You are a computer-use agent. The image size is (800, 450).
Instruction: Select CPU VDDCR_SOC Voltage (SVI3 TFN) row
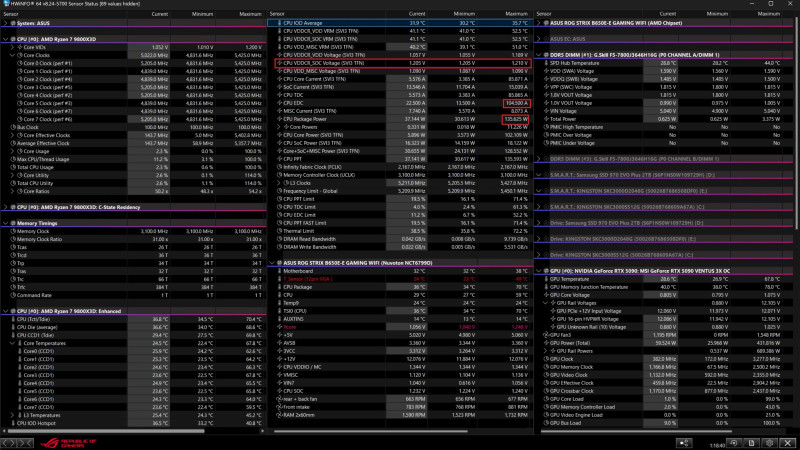[403, 63]
